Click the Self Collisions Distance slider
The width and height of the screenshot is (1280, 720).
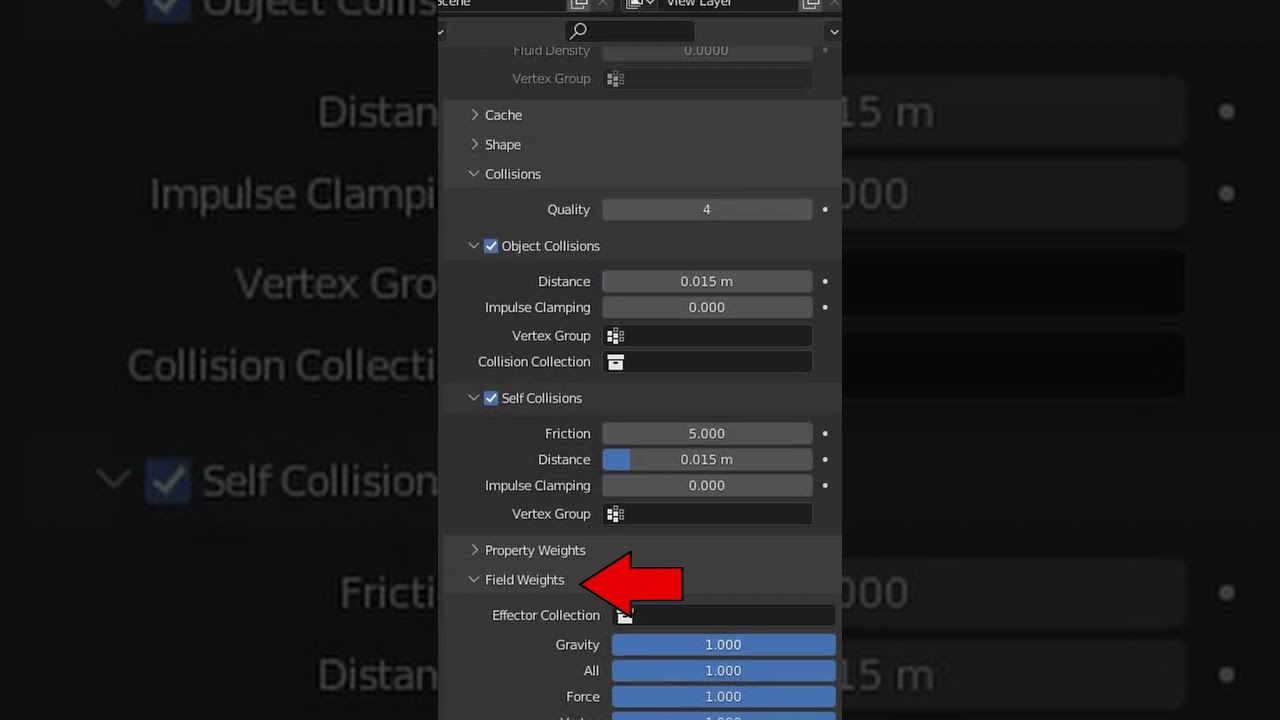707,460
